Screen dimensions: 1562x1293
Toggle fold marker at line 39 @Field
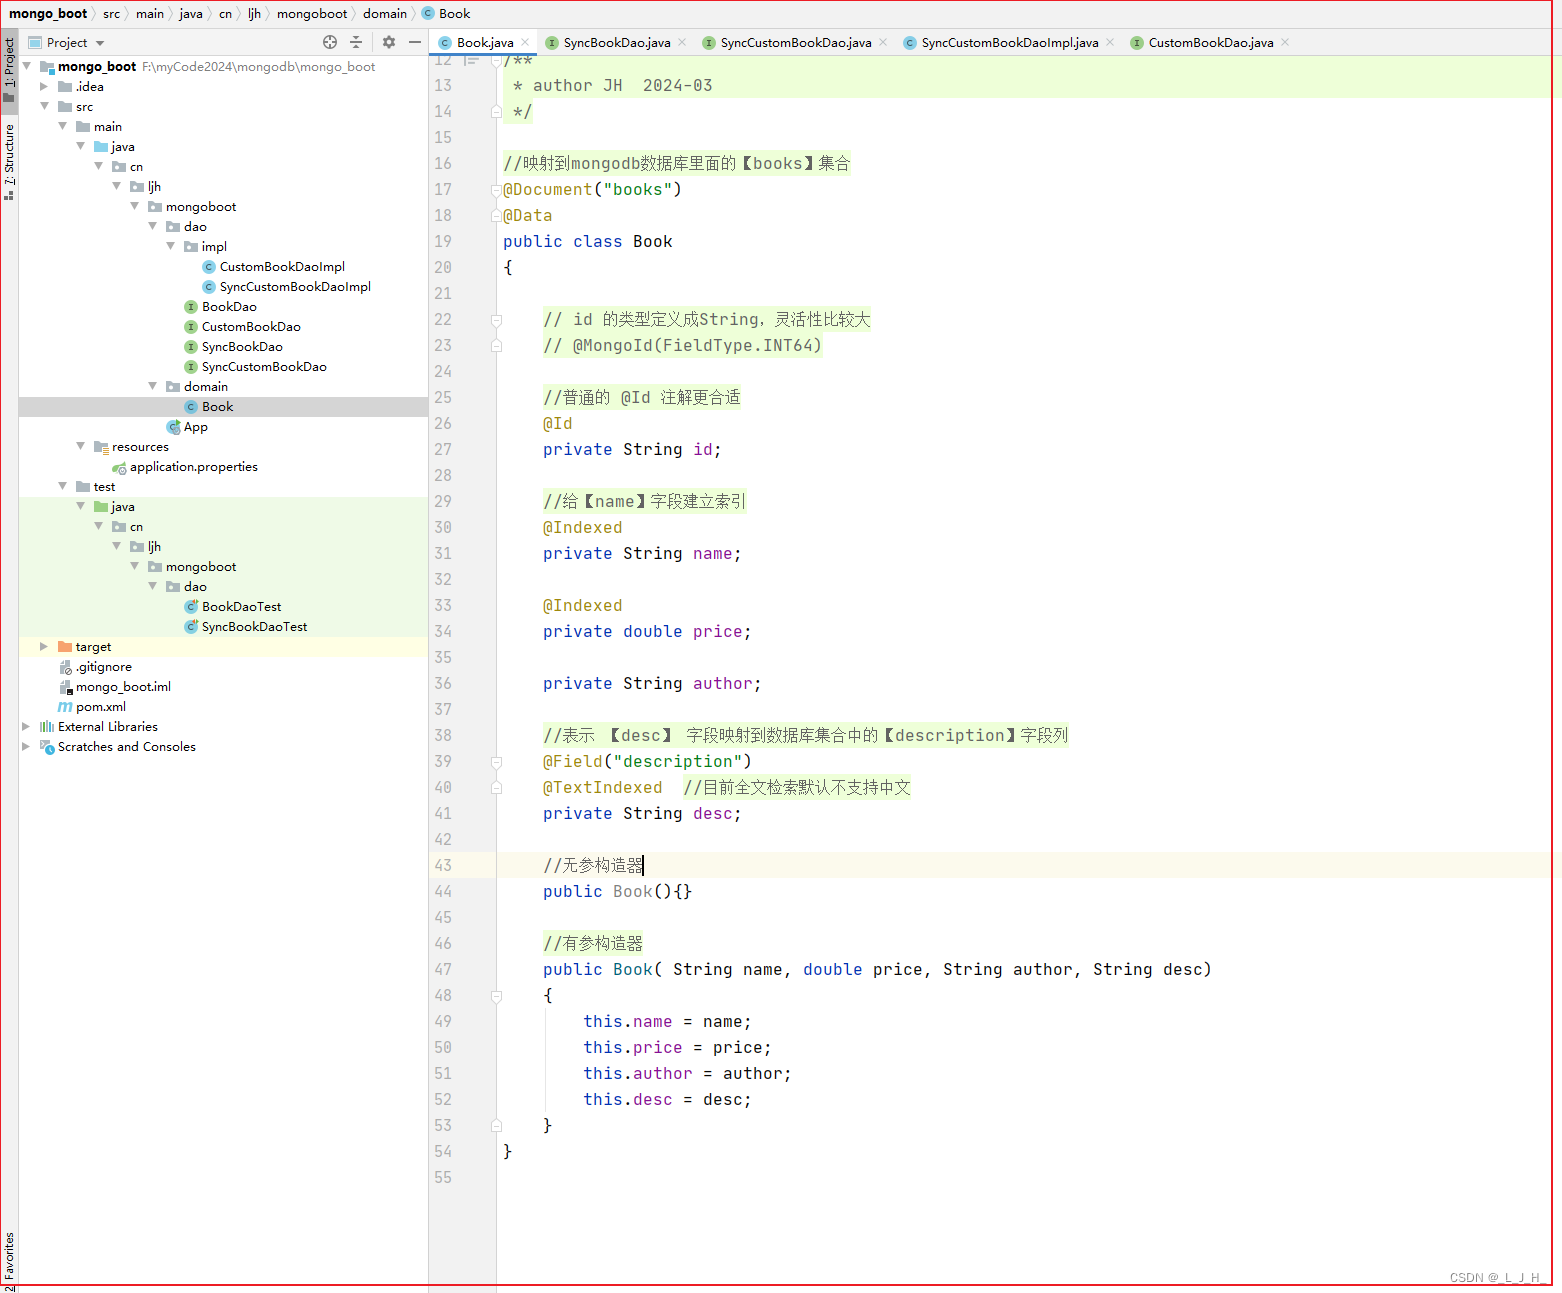(496, 762)
